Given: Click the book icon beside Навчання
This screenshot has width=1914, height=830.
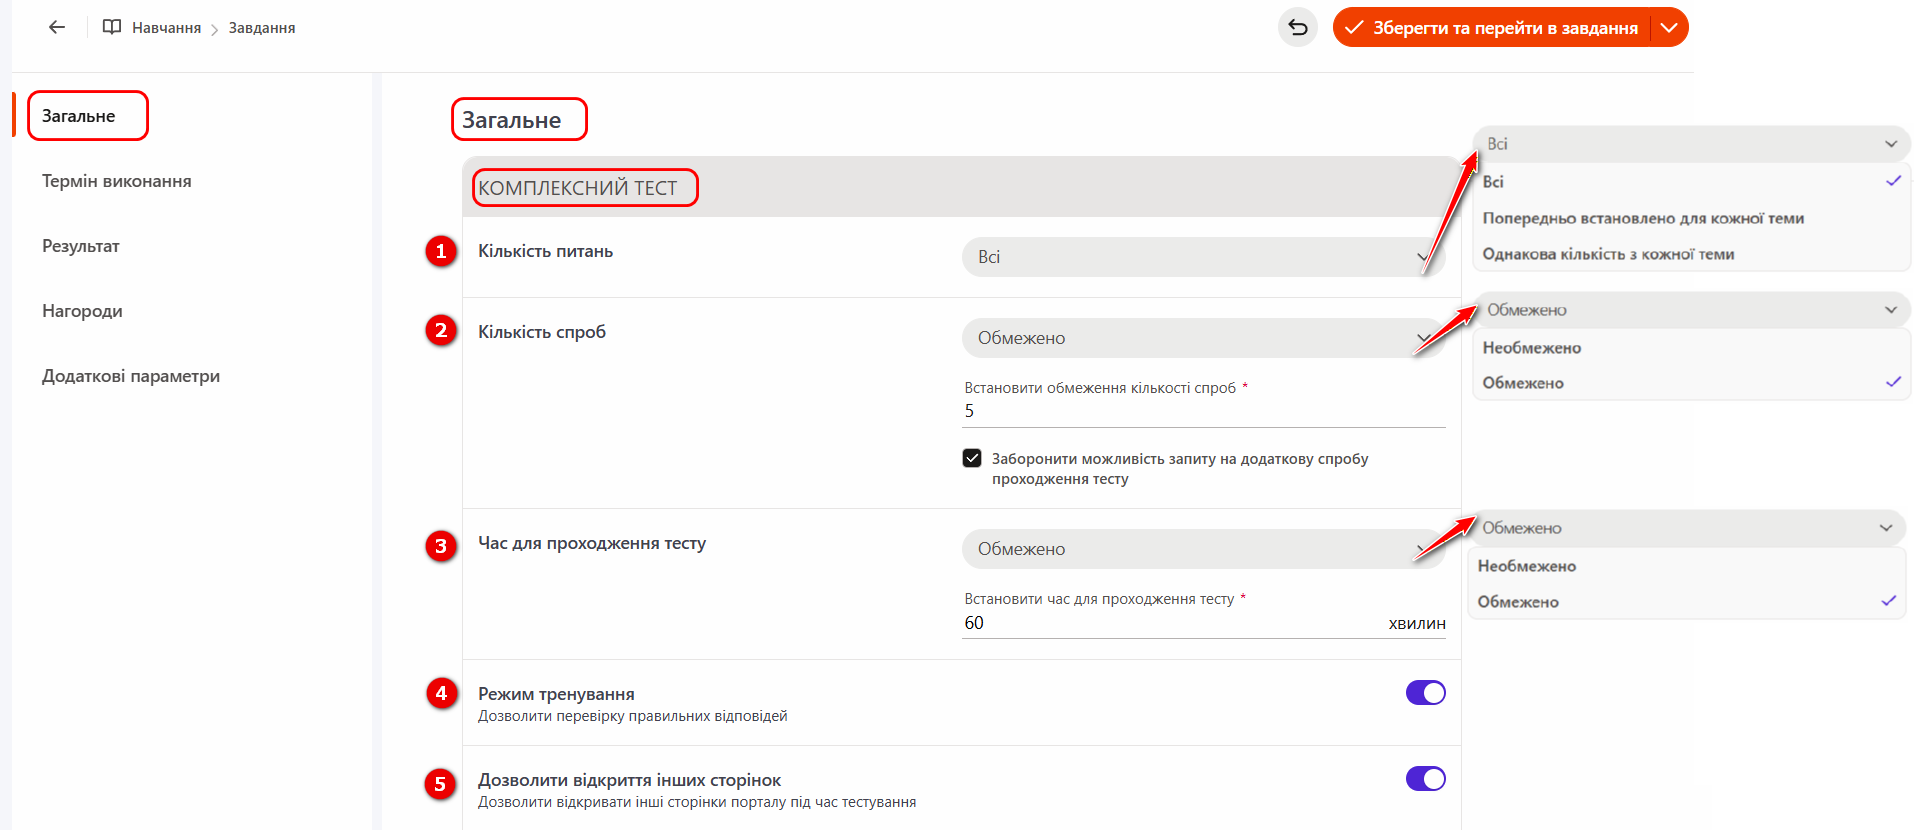Looking at the screenshot, I should (112, 27).
